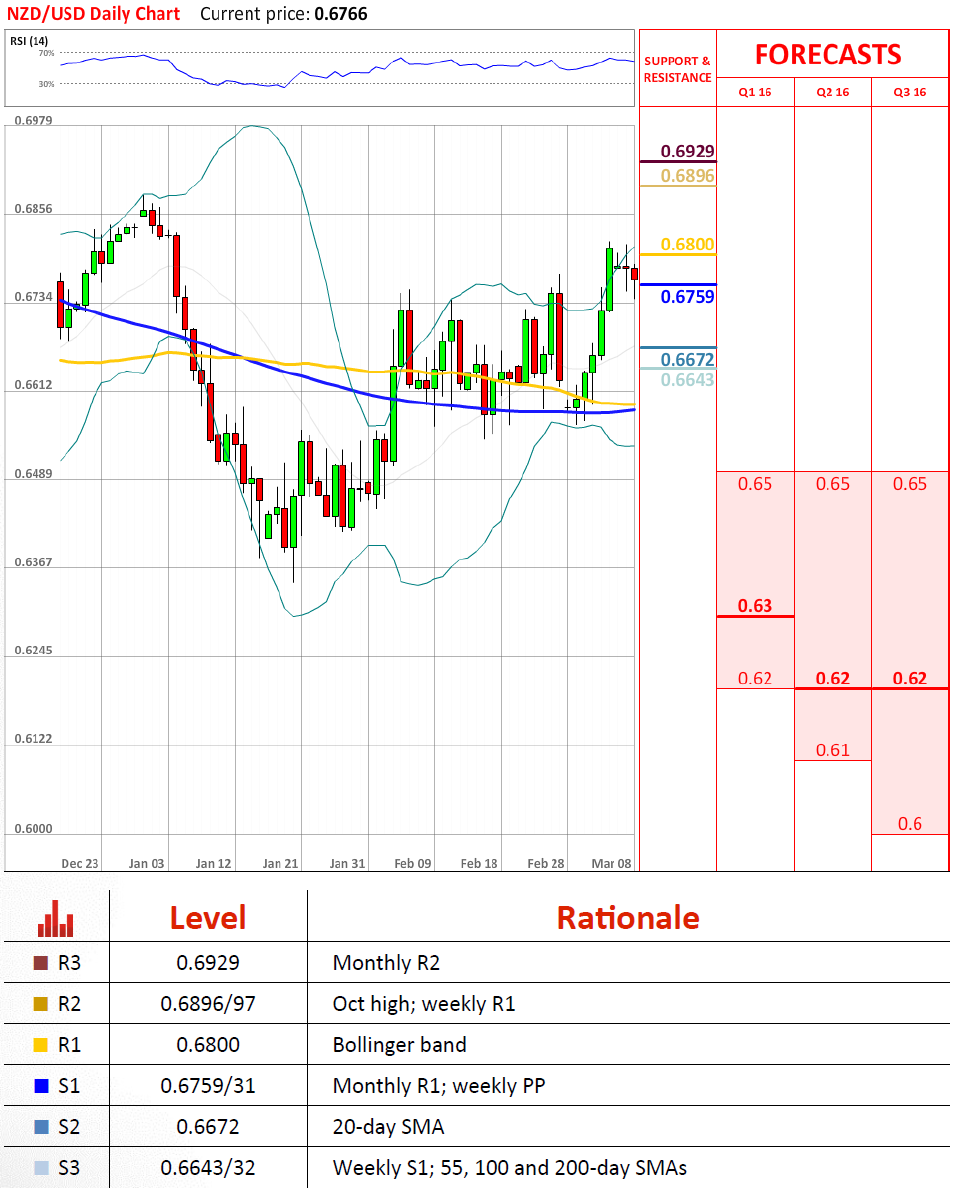The width and height of the screenshot is (966, 1188).
Task: Click the Mar 08 date axis label
Action: 611,863
